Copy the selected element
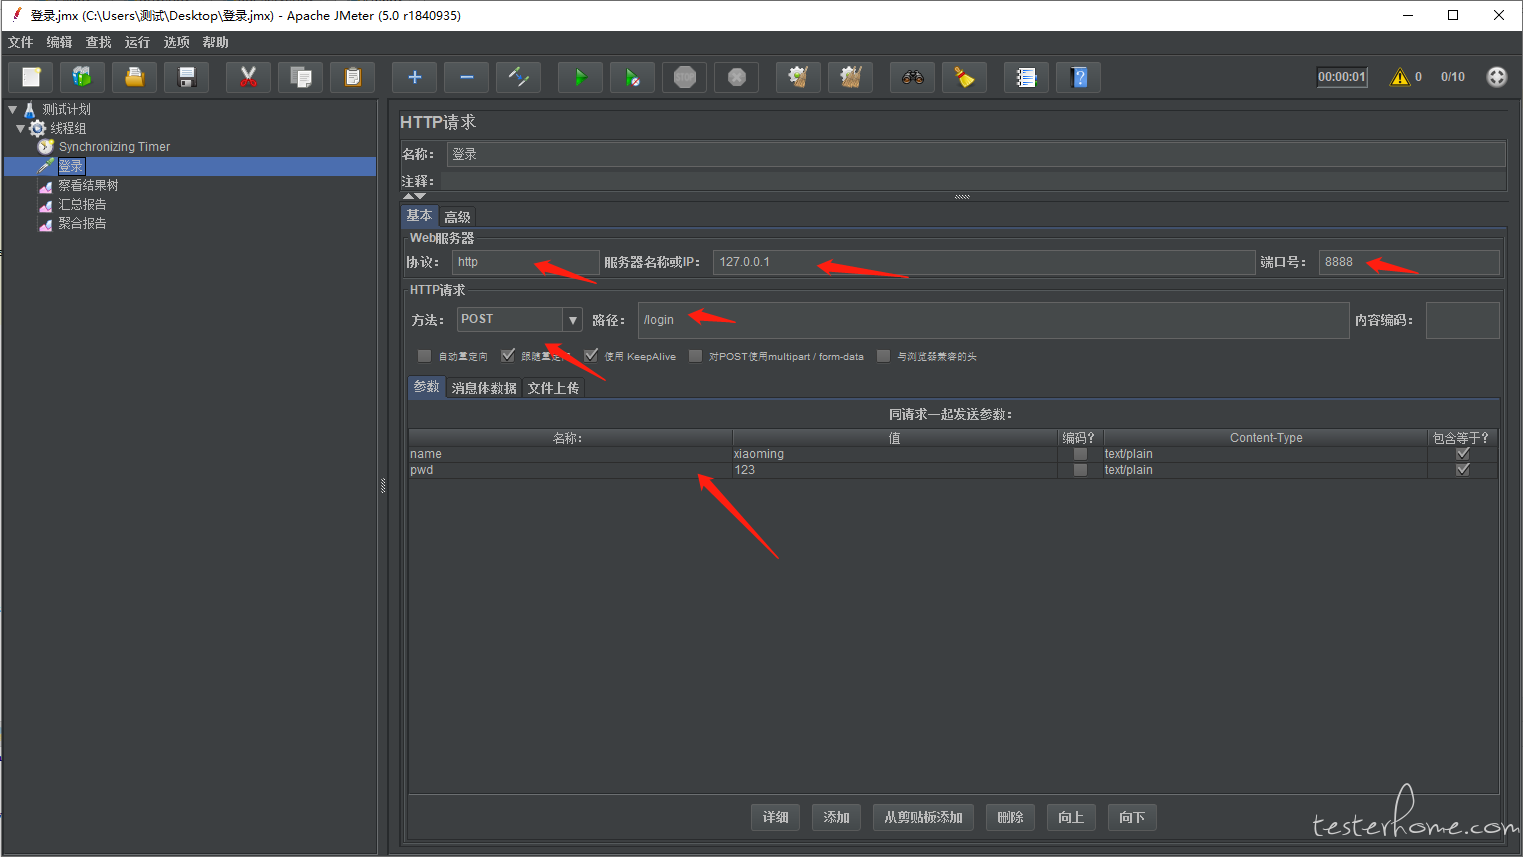1523x857 pixels. coord(301,77)
